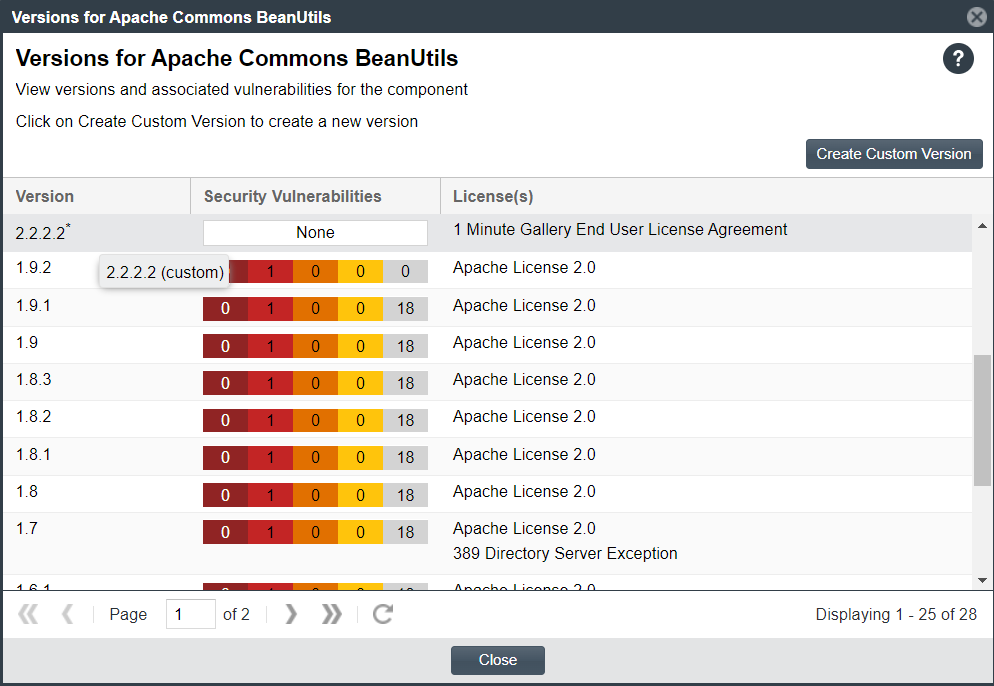Click Apache License 2.0 for version 1.9.1
994x686 pixels.
point(524,306)
